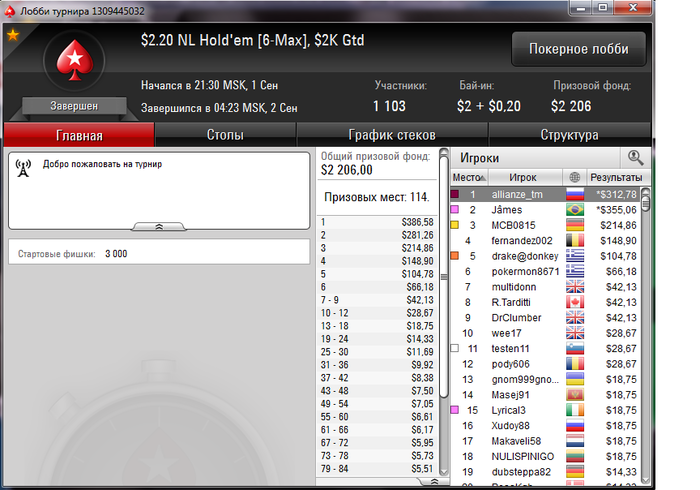Click the Canada flag next to R.Tarditti
This screenshot has height=490, width=700.
[x=575, y=302]
